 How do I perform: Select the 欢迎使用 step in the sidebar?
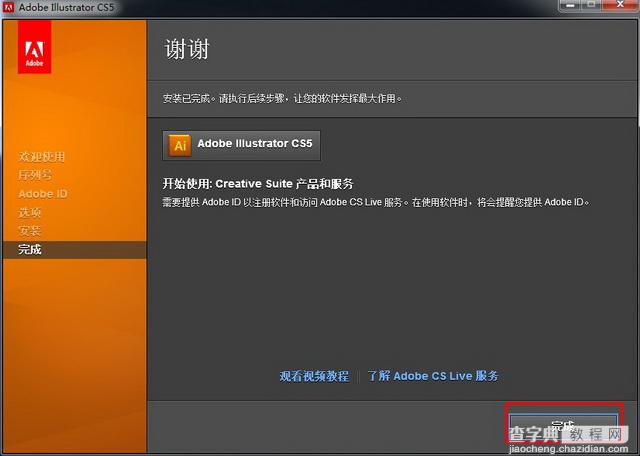pos(42,157)
